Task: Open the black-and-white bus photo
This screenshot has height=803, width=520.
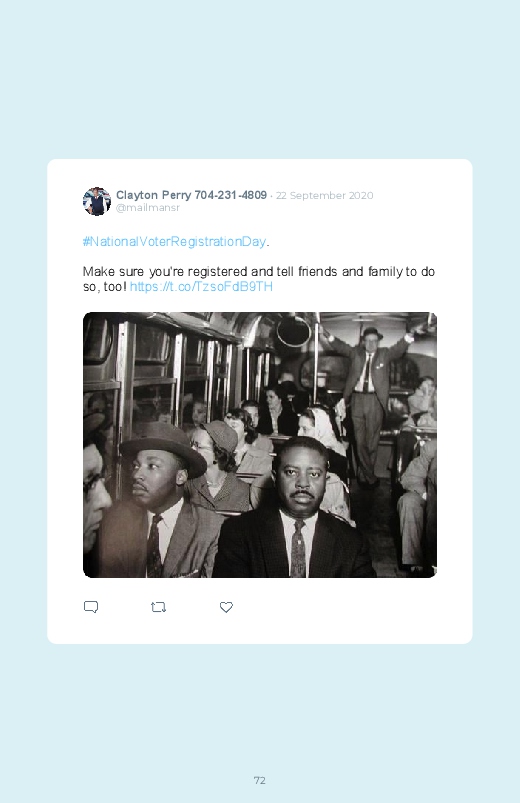Action: click(x=260, y=445)
